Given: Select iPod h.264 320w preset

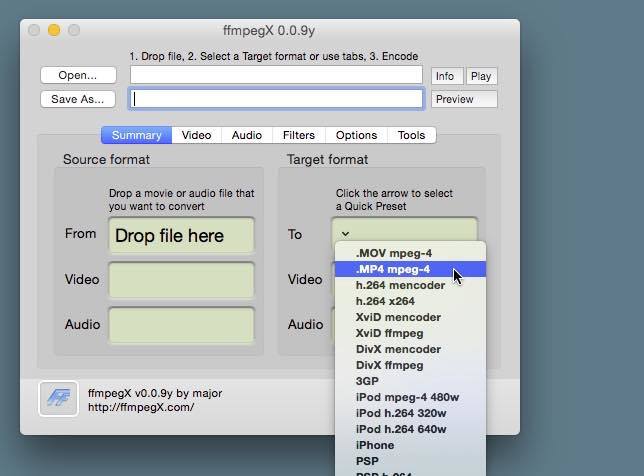Looking at the screenshot, I should coord(410,414).
